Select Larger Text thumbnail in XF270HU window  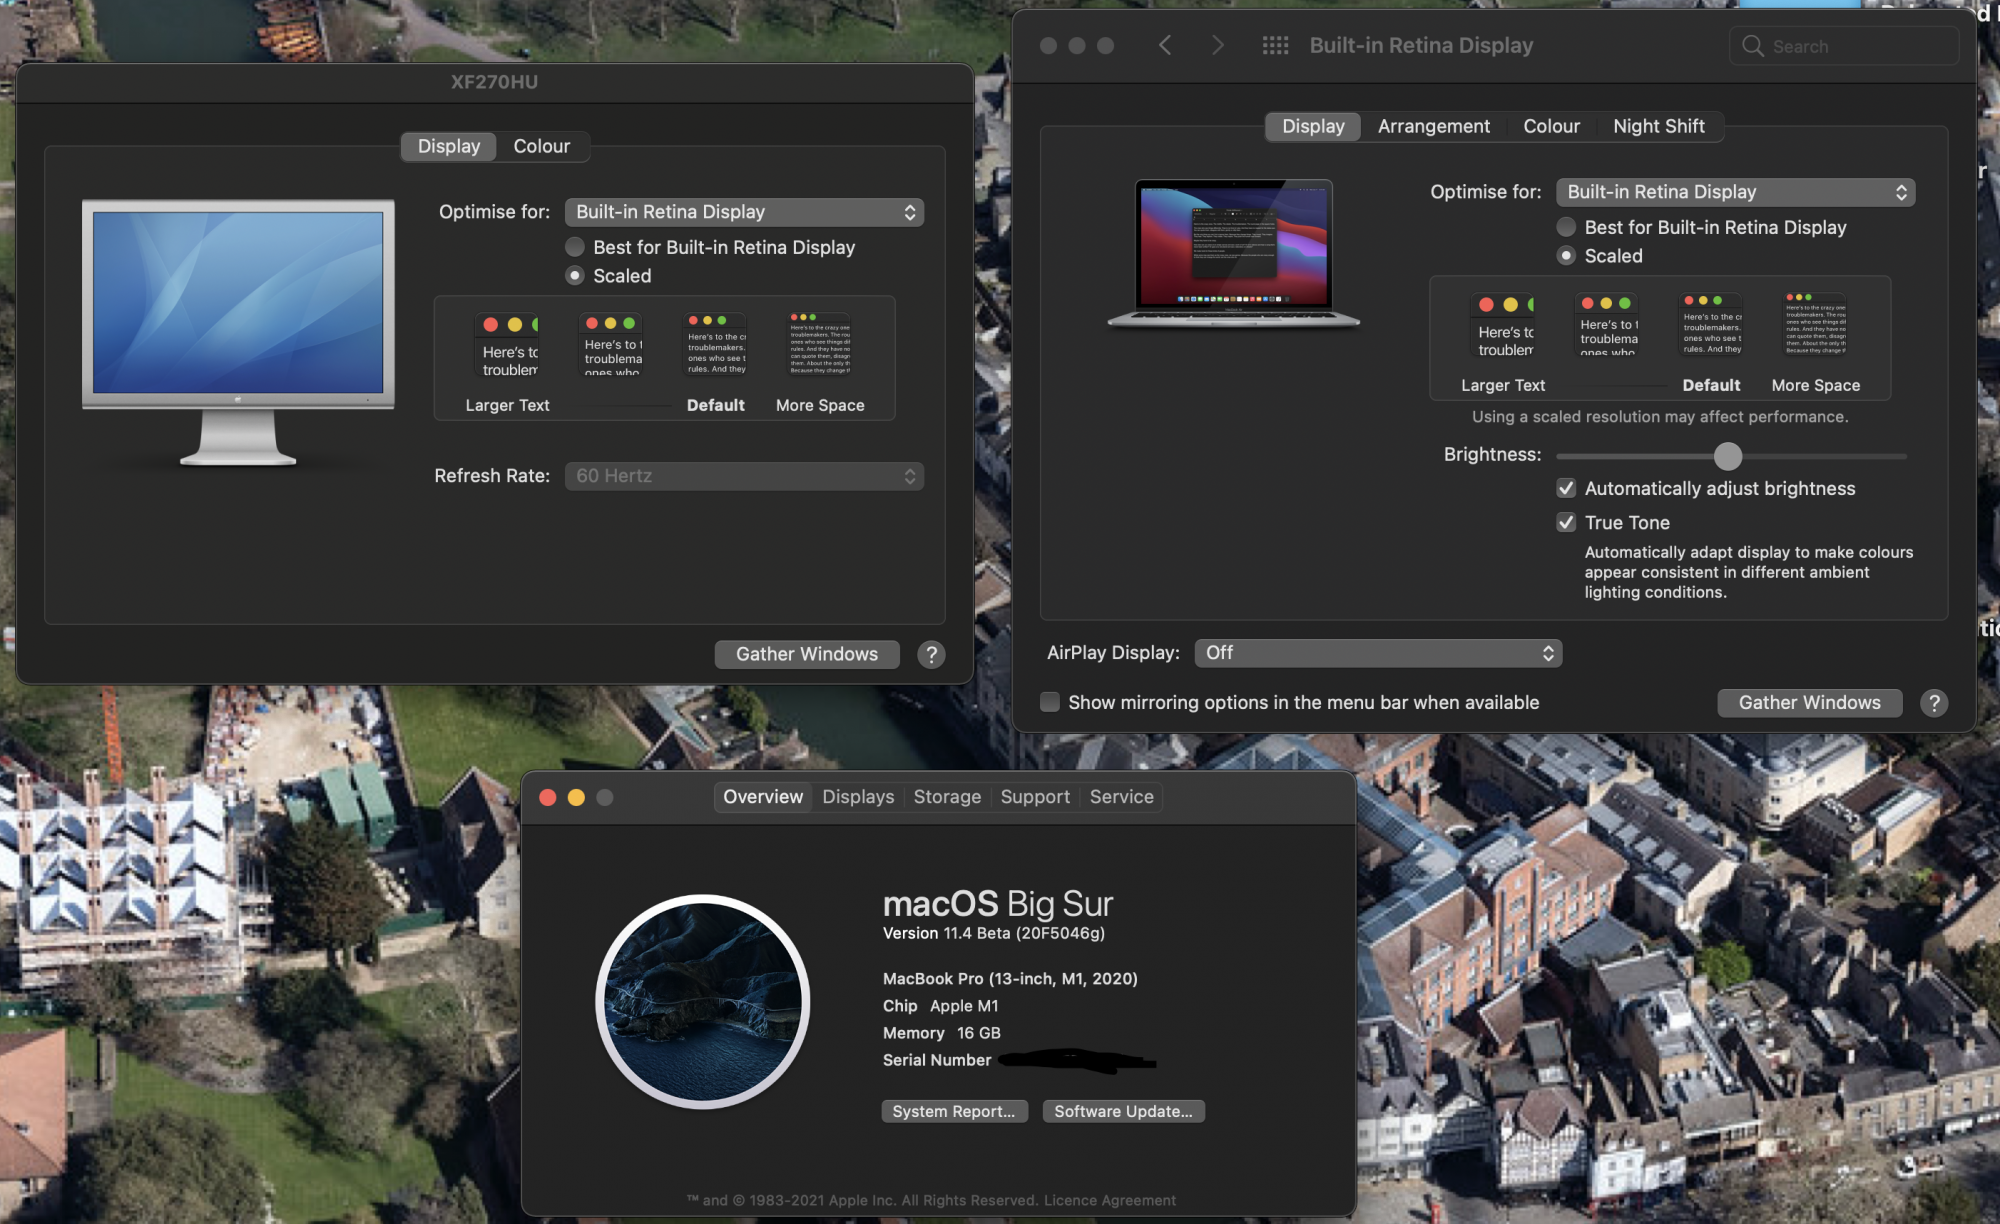508,346
